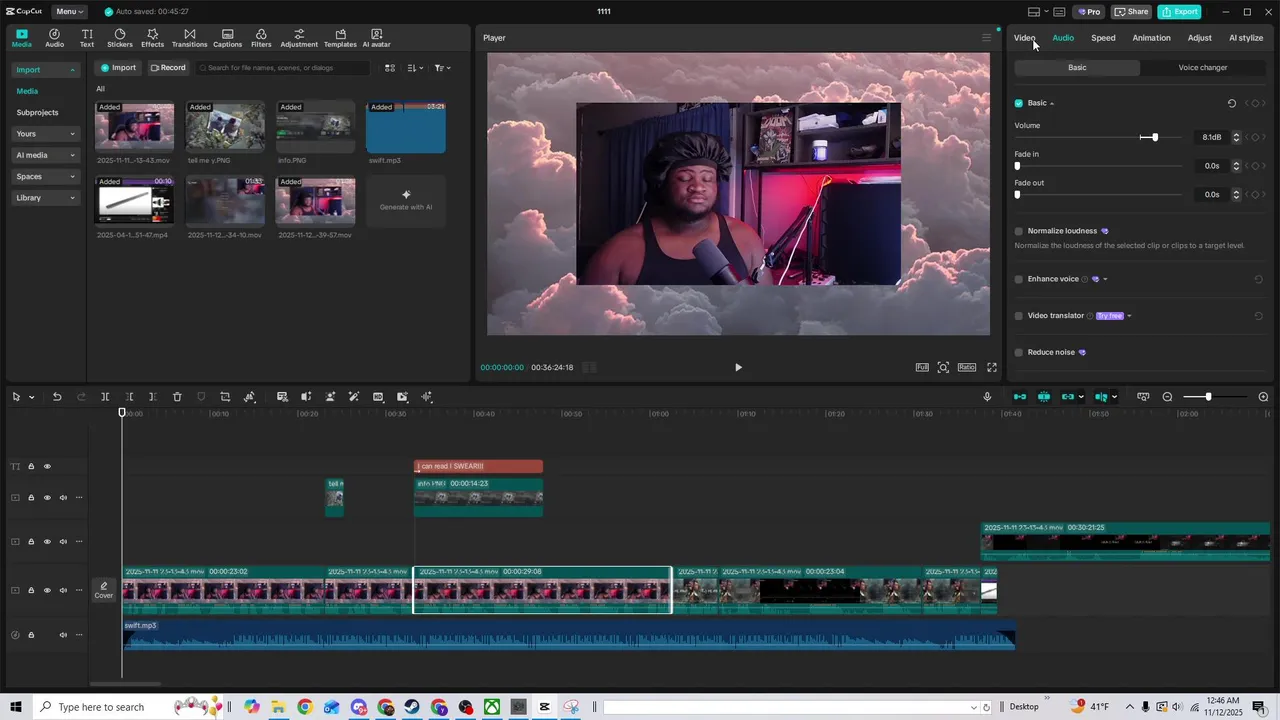Select the swift.mp3 media thumbnail

(x=406, y=127)
